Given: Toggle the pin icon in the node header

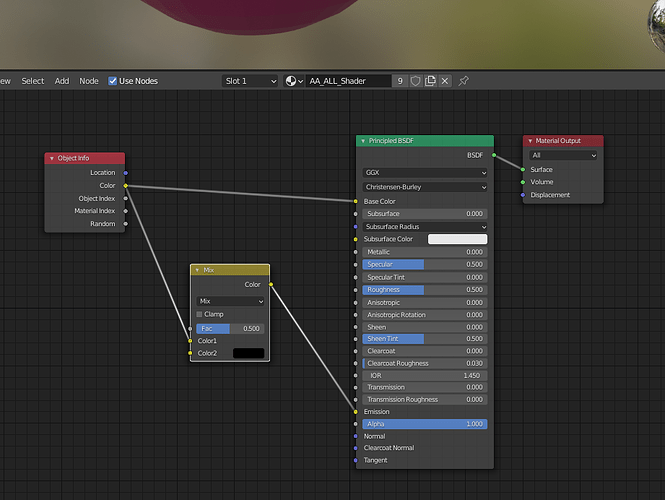Looking at the screenshot, I should point(463,81).
